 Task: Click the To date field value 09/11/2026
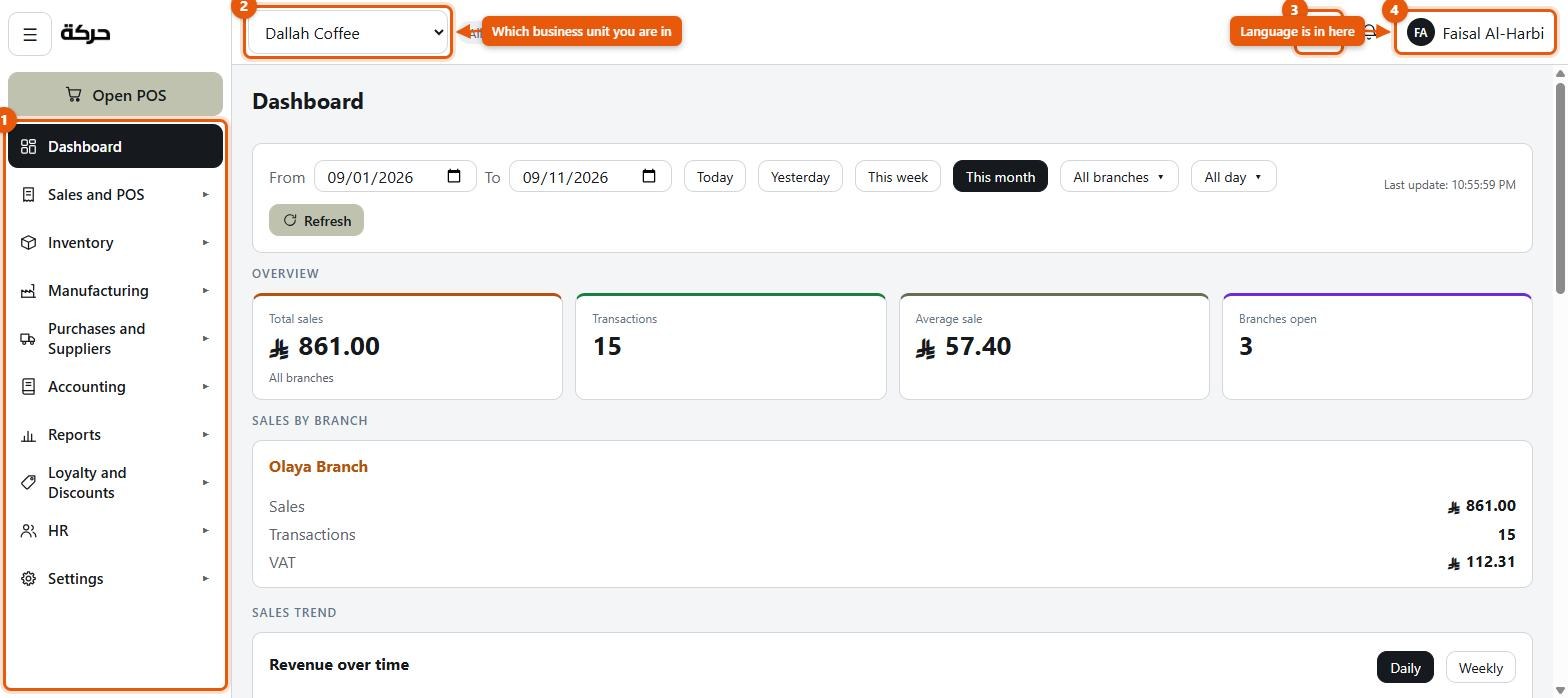[565, 177]
